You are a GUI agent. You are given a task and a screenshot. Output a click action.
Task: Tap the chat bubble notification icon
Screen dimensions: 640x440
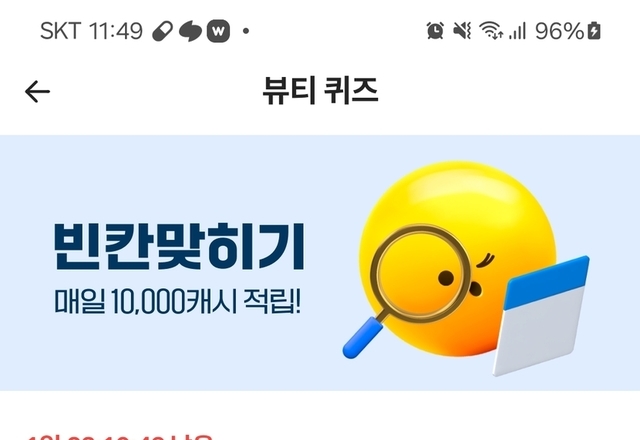(x=190, y=31)
